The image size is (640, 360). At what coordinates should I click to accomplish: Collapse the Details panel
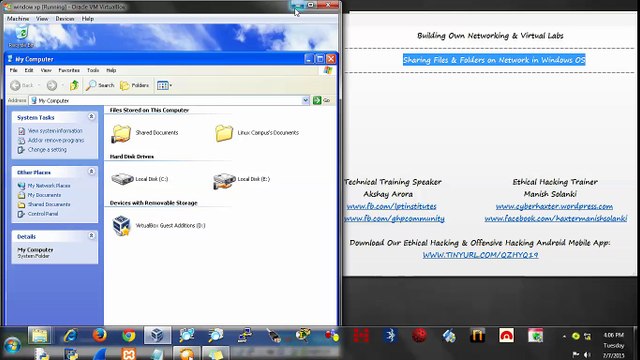91,236
